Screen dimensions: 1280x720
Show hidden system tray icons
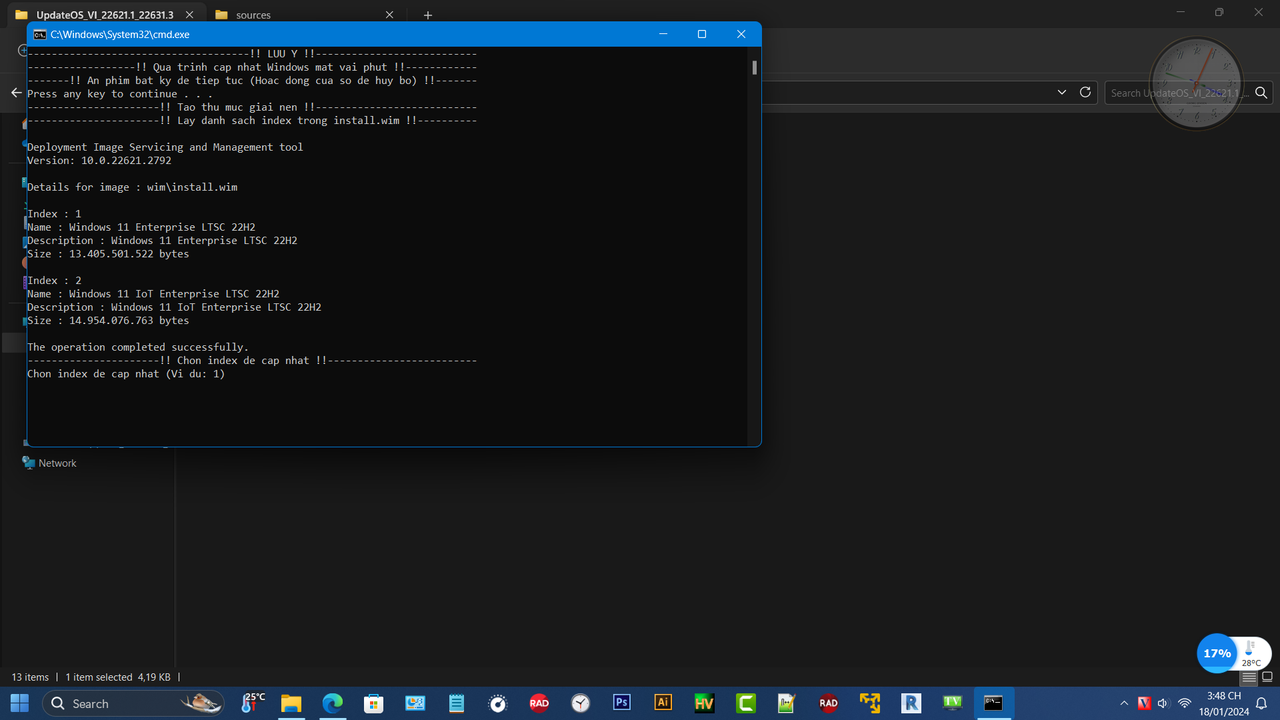coord(1124,703)
